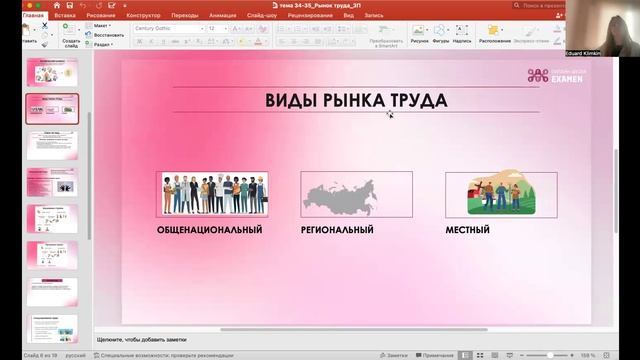Screen dimensions: 640x360
Task: Open the Рецензирование tab
Action: coord(310,16)
